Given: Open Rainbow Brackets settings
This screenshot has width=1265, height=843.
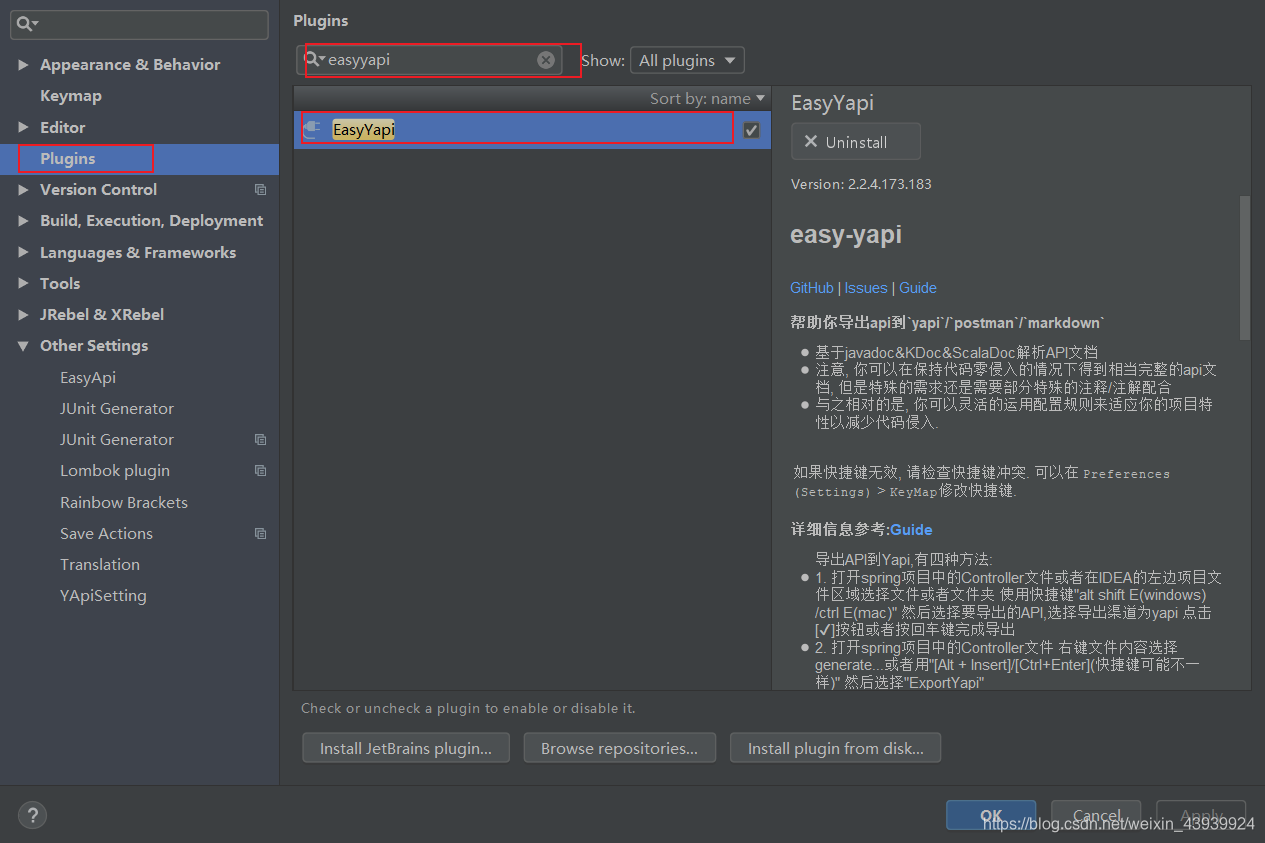Looking at the screenshot, I should (x=124, y=503).
